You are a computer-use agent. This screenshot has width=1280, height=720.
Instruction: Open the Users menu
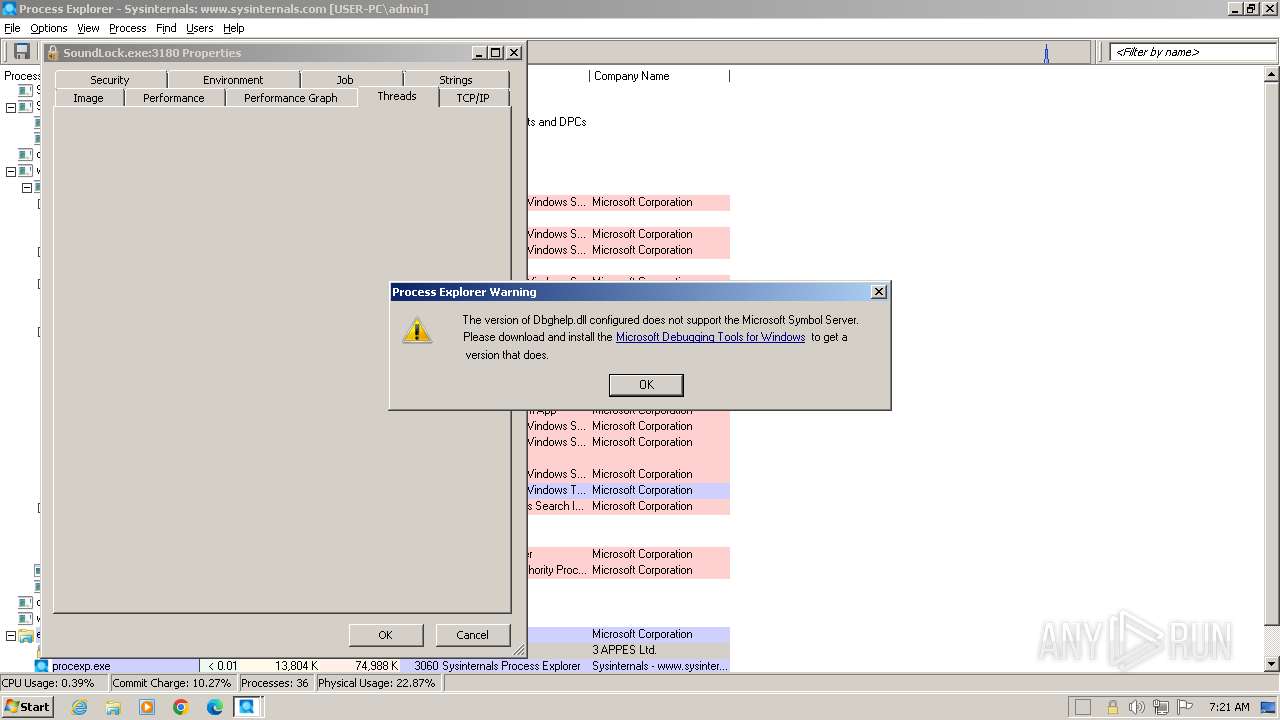point(199,28)
